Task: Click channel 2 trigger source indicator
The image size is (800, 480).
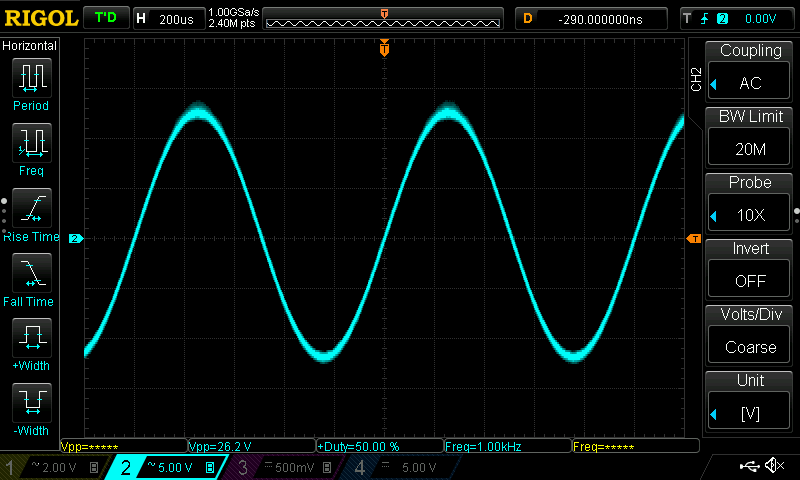Action: pos(722,19)
